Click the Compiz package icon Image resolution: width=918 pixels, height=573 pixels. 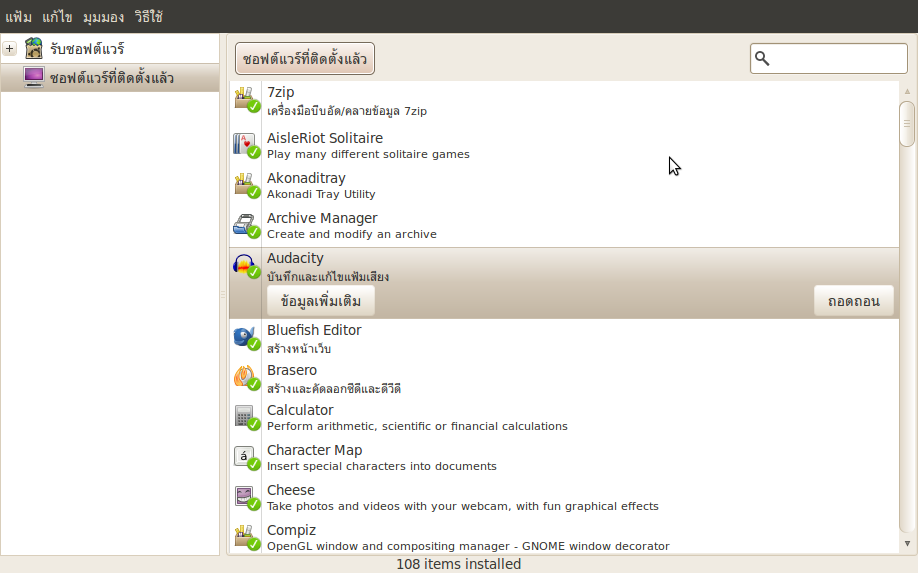246,537
